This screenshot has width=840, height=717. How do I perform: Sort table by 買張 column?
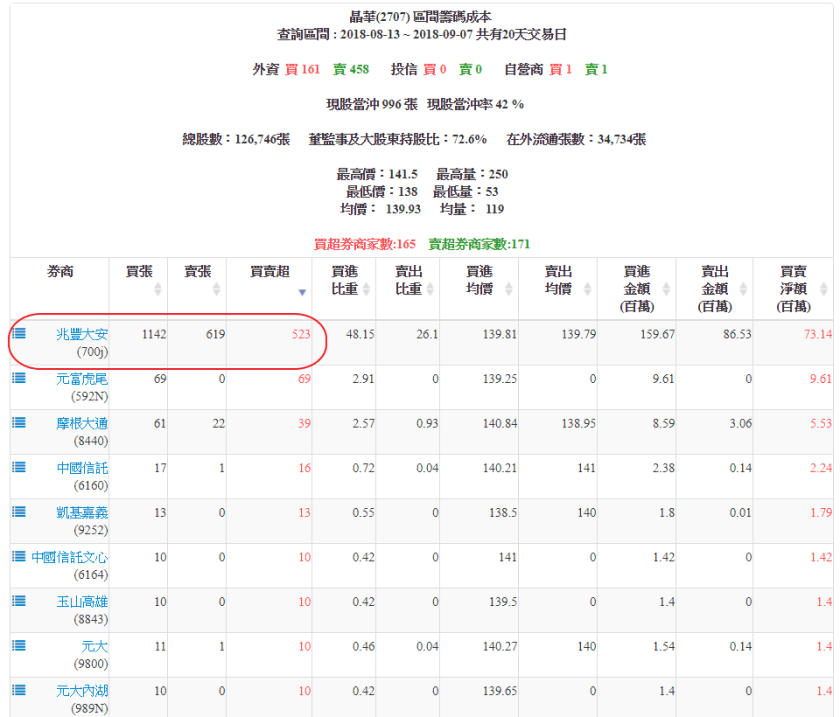pos(139,280)
